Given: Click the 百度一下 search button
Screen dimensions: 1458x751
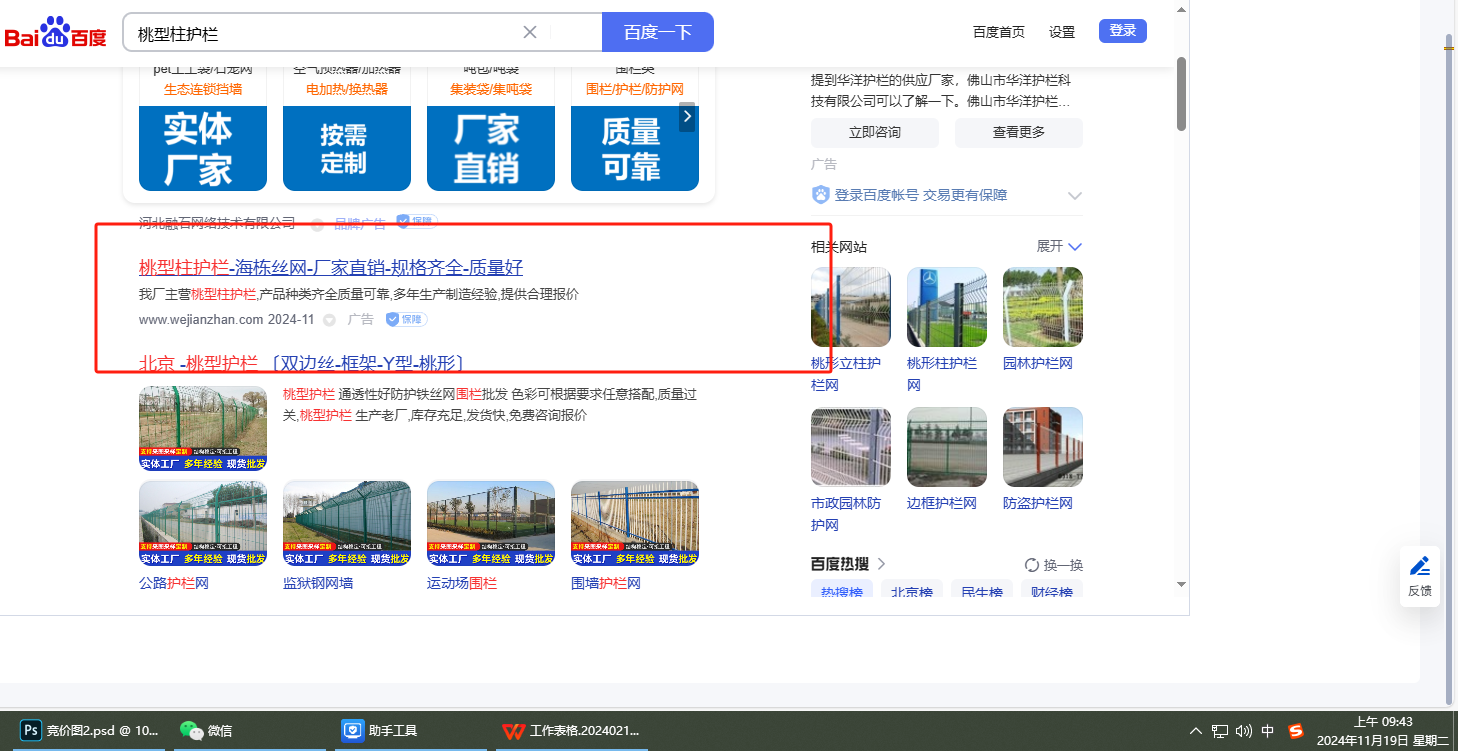Looking at the screenshot, I should [x=658, y=32].
